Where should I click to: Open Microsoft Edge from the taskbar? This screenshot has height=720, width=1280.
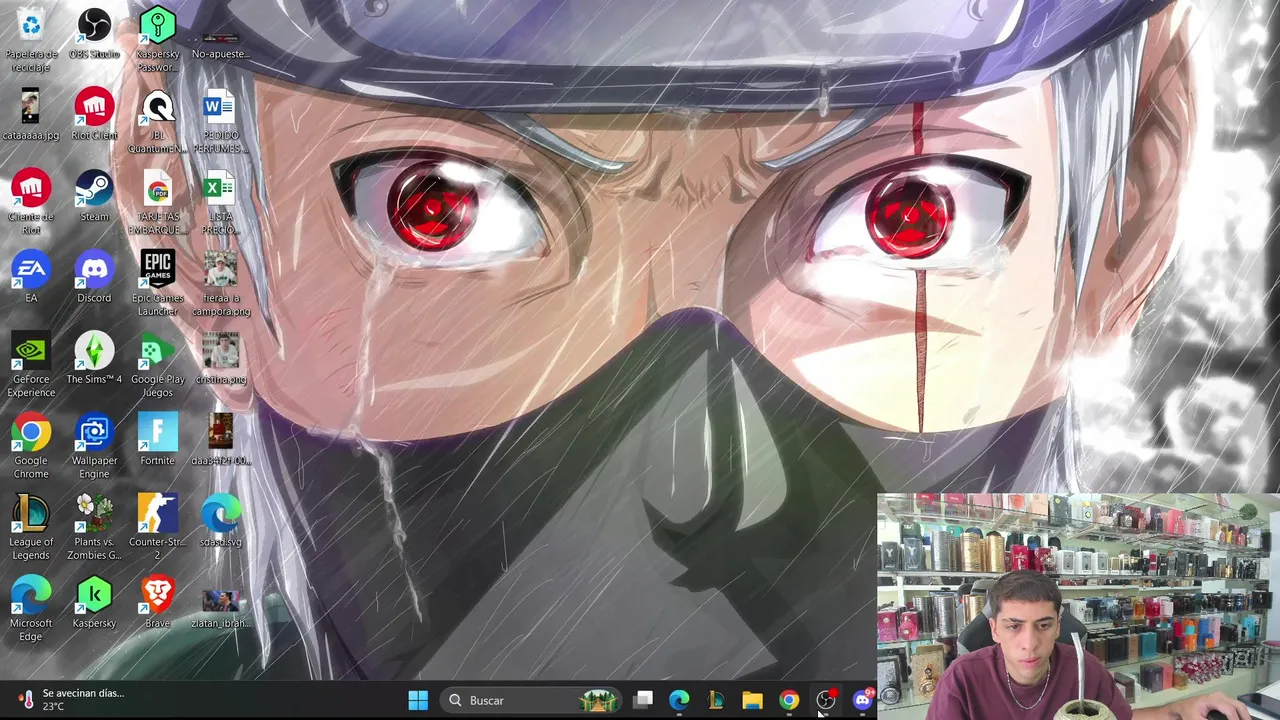pyautogui.click(x=679, y=700)
